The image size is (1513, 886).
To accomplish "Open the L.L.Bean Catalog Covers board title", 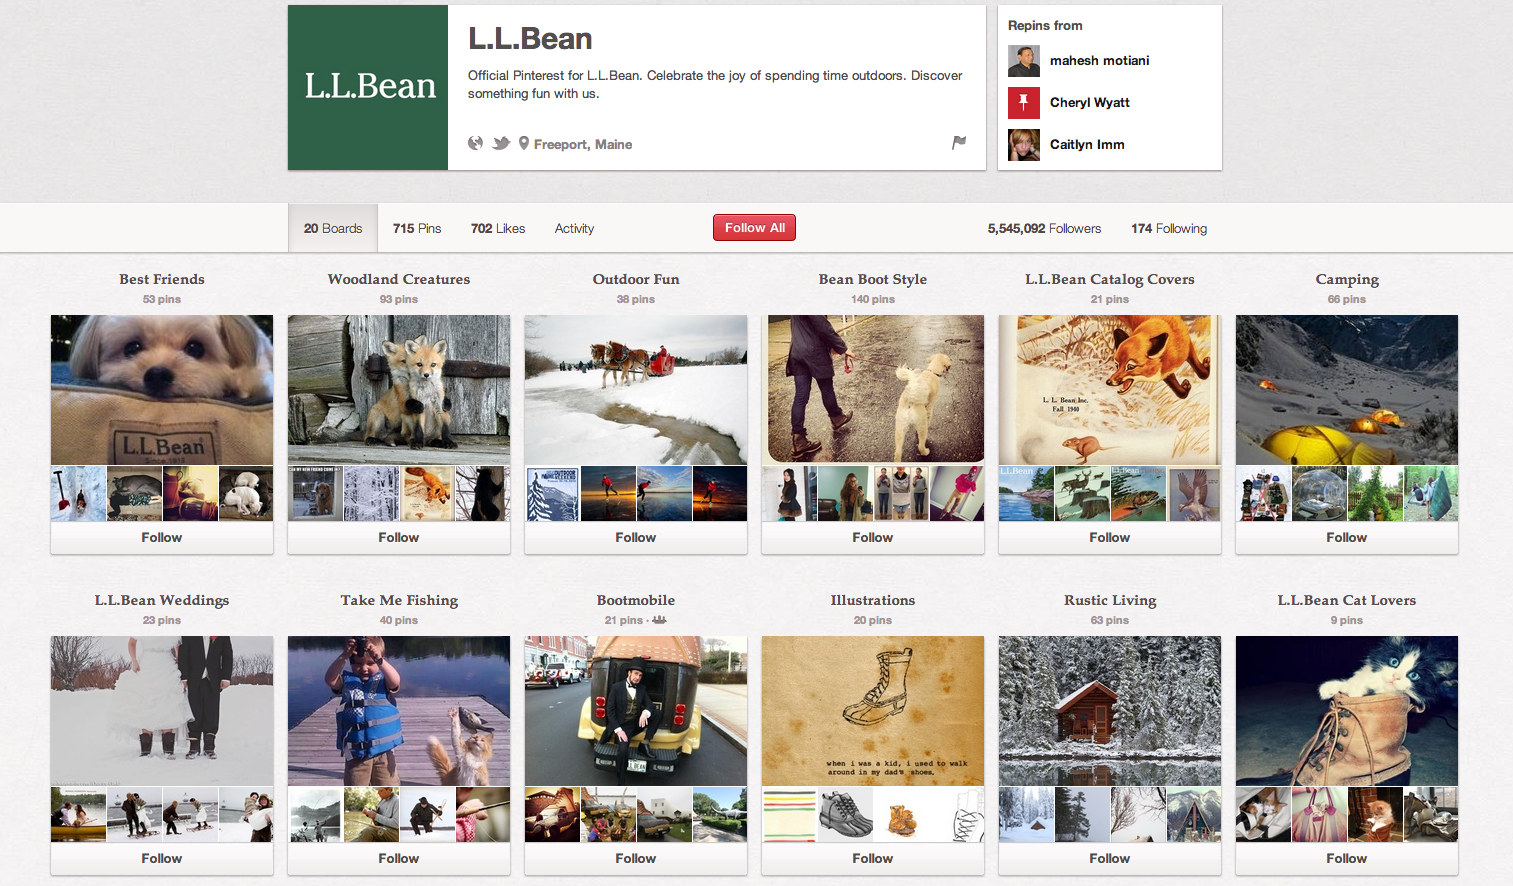I will tap(1110, 279).
